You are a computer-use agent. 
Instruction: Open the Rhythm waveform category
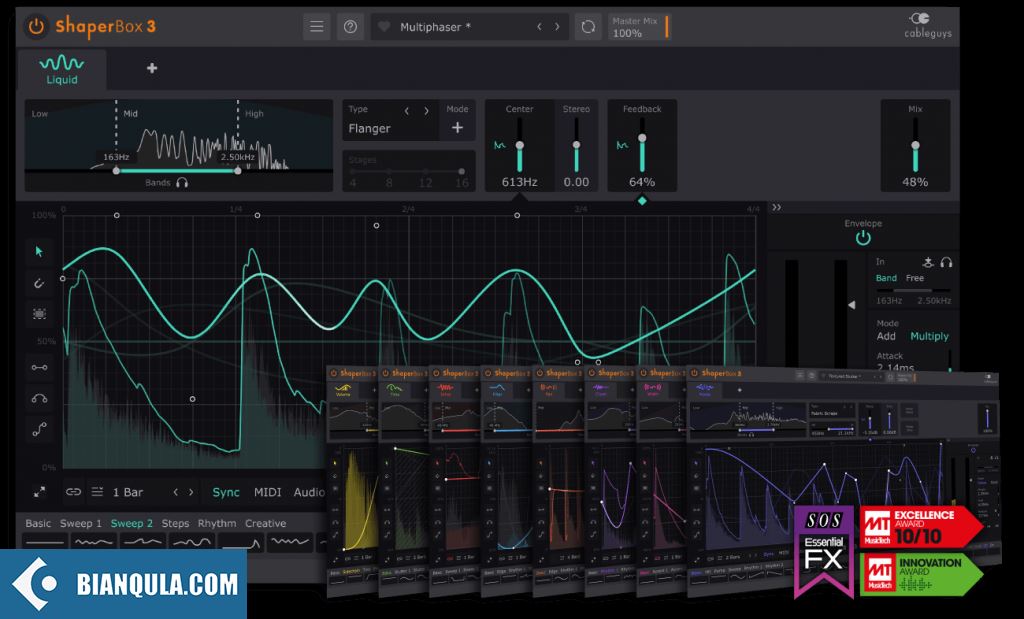click(217, 524)
